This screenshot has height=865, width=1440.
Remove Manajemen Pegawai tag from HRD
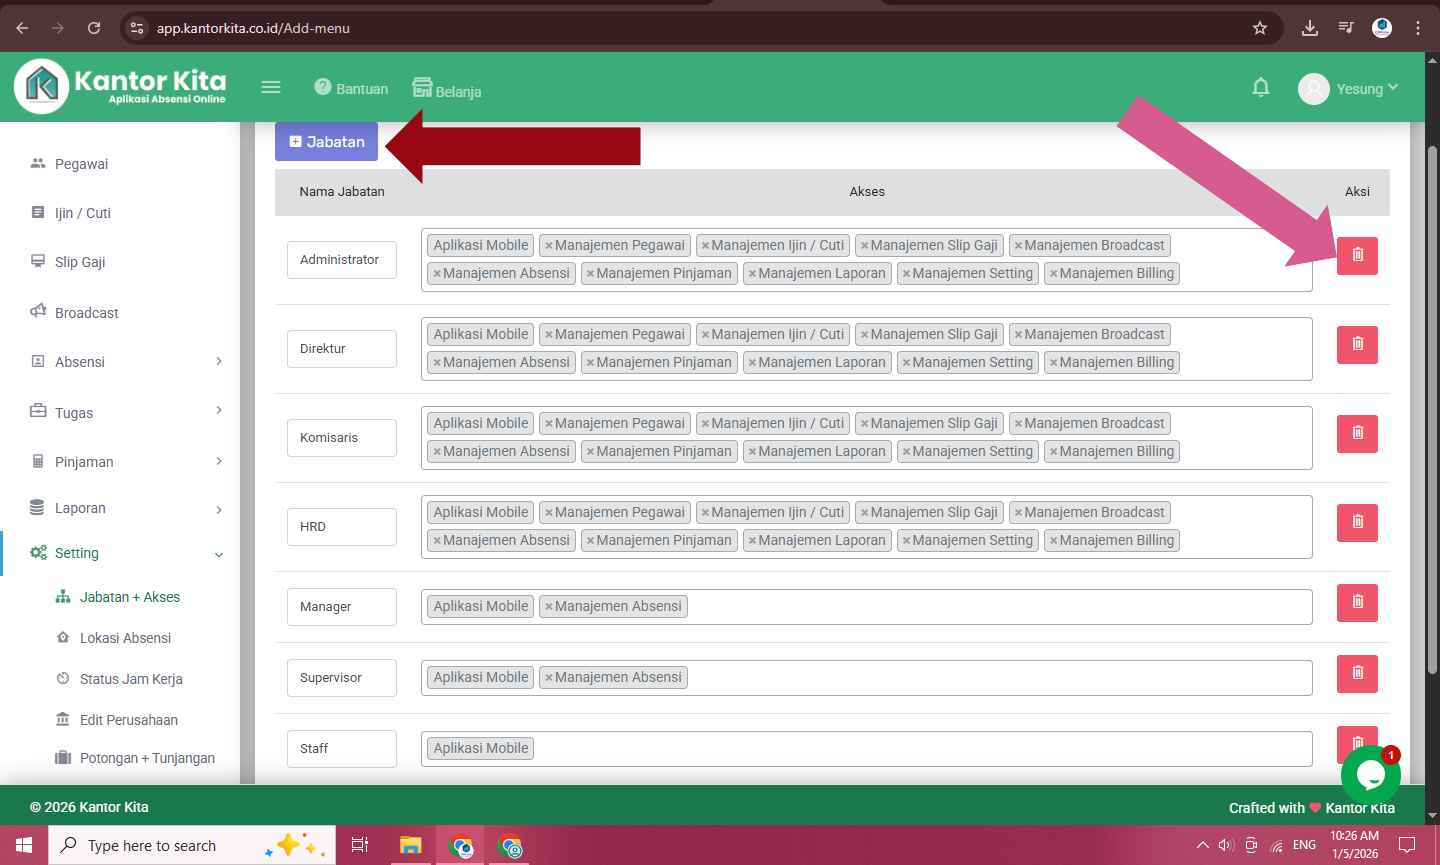click(548, 513)
